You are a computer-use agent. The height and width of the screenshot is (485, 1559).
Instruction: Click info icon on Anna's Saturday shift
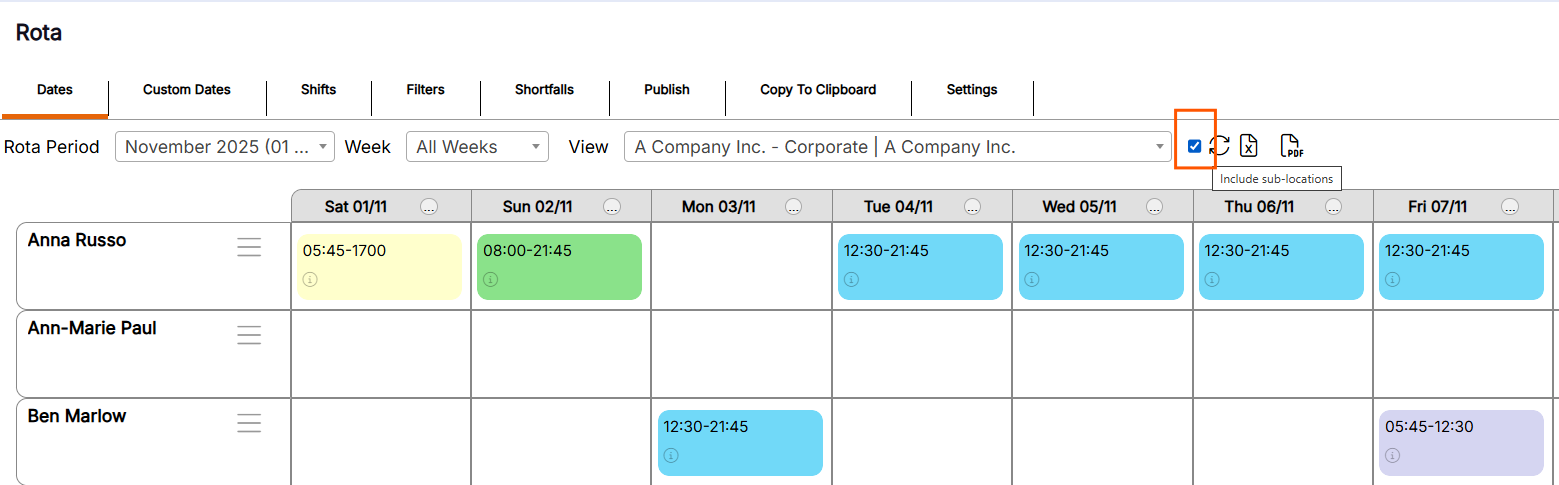309,280
